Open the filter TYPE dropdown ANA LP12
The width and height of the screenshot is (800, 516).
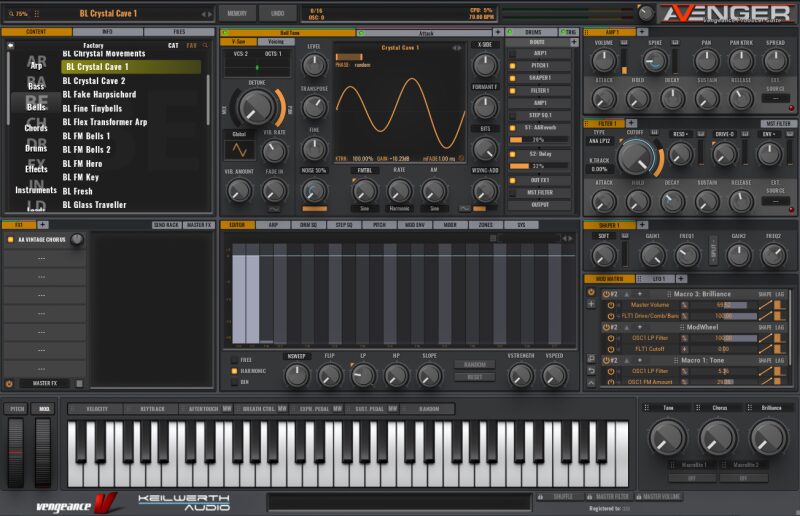point(600,142)
